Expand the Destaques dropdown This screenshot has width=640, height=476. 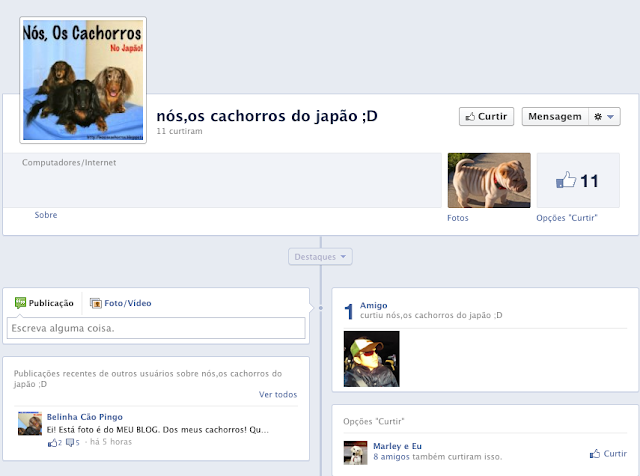(x=320, y=257)
